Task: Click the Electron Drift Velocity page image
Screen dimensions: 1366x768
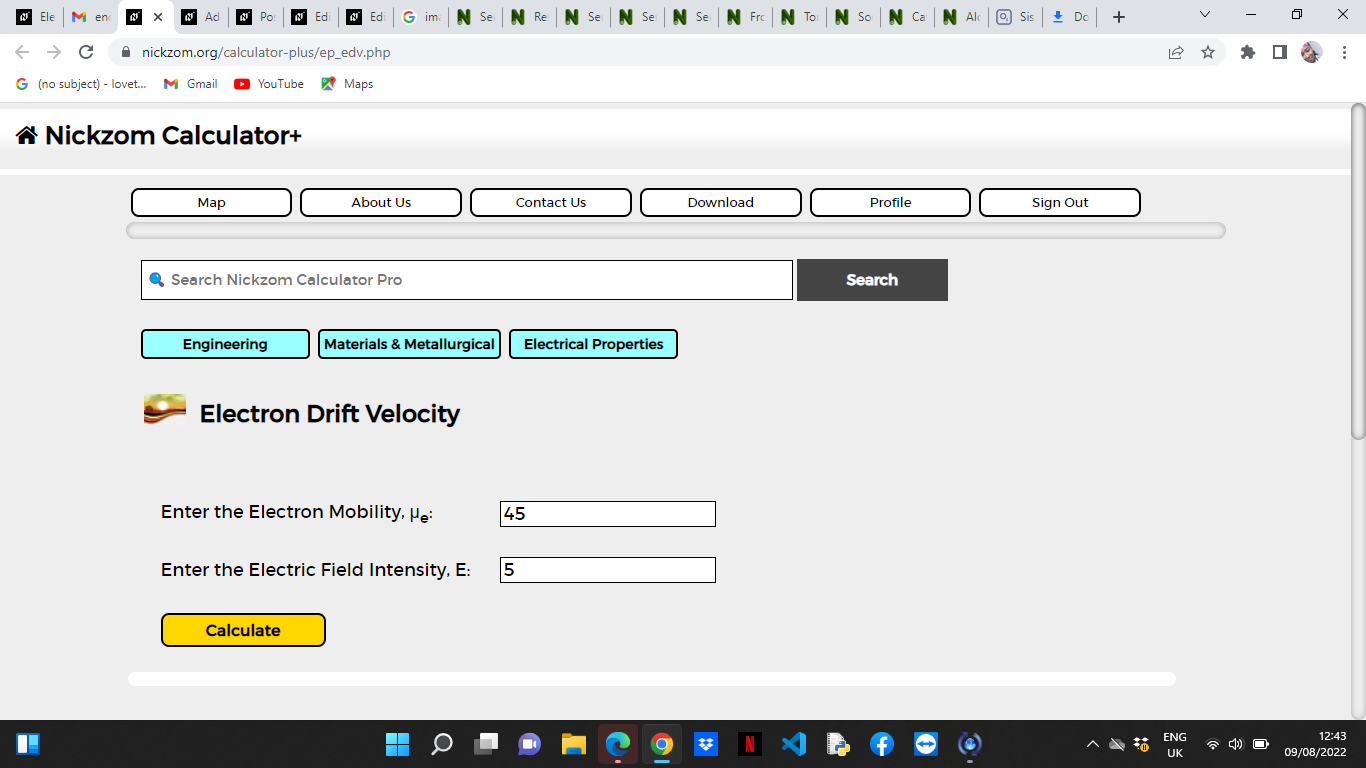Action: coord(165,410)
